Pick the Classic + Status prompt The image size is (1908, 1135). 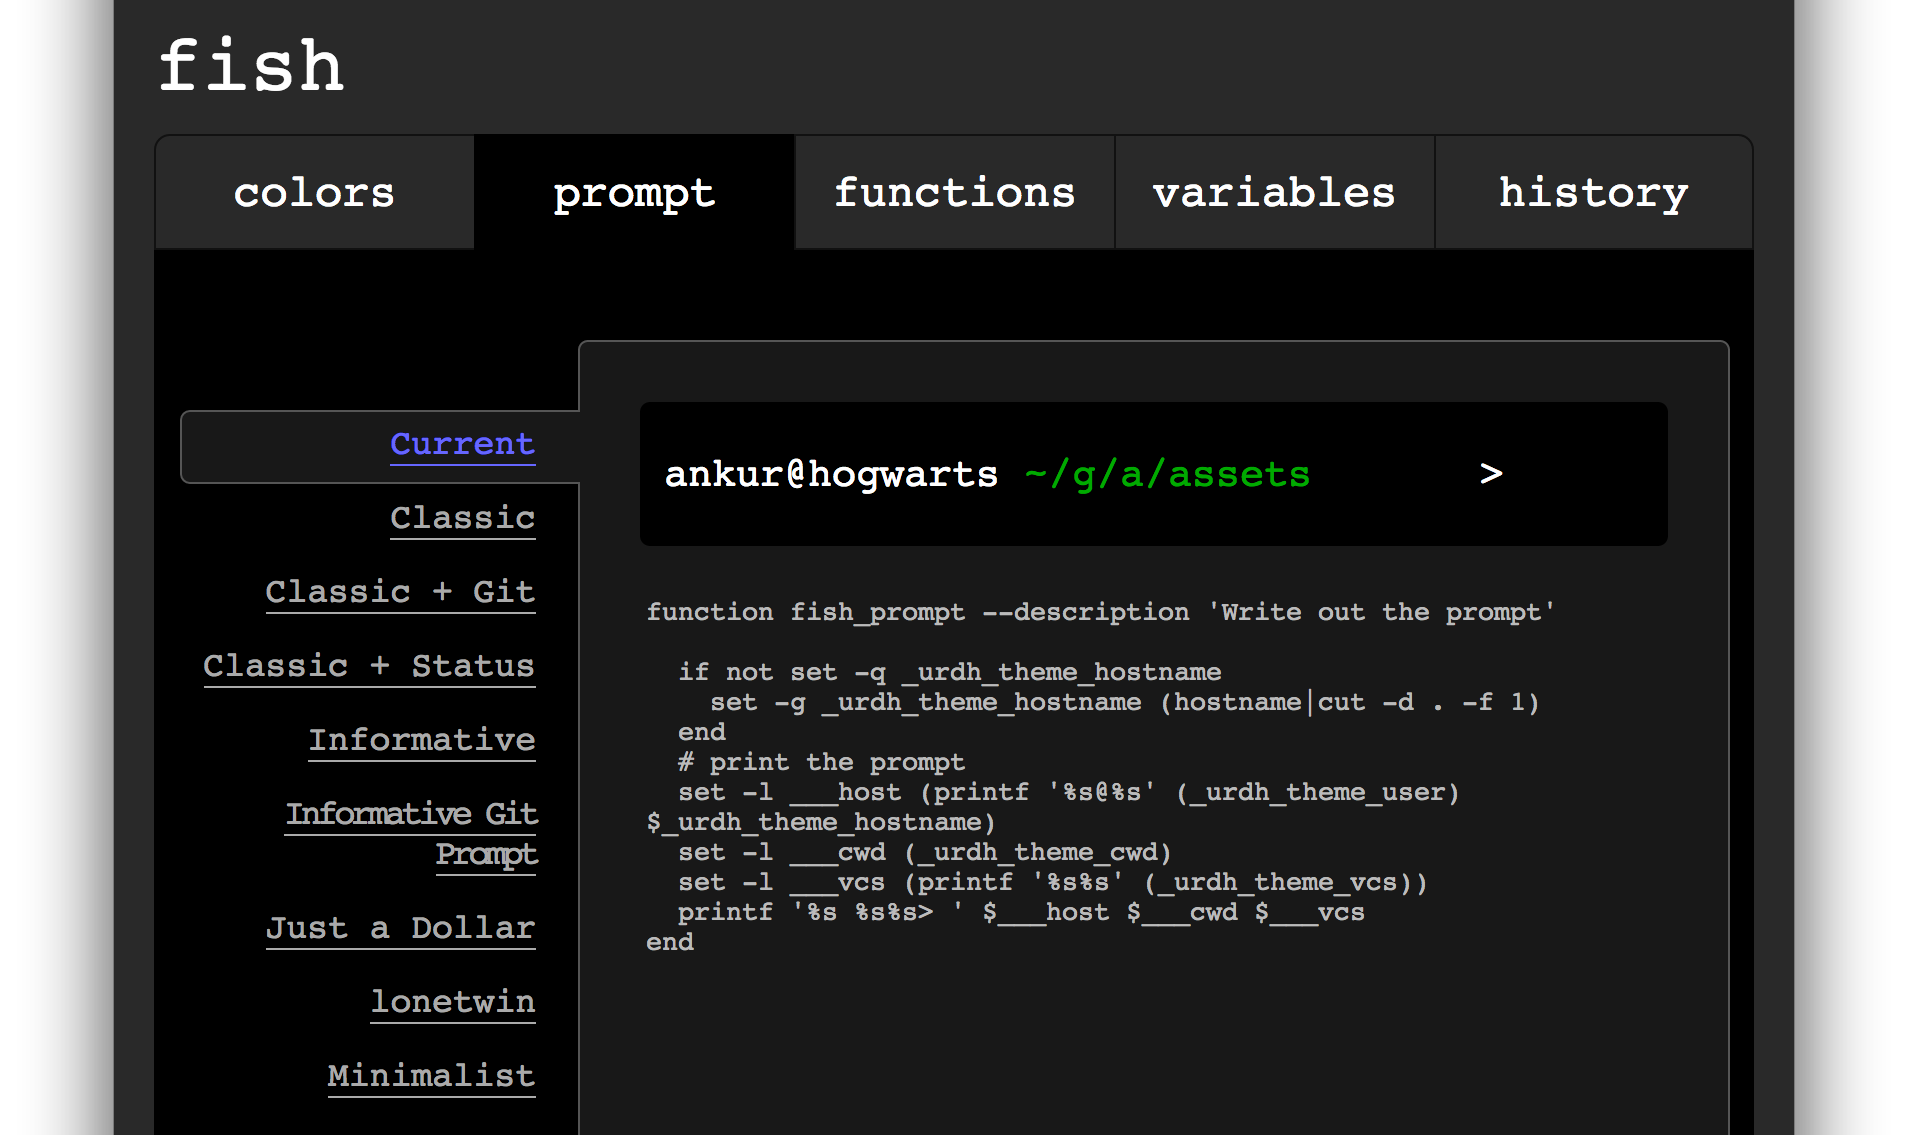click(369, 666)
